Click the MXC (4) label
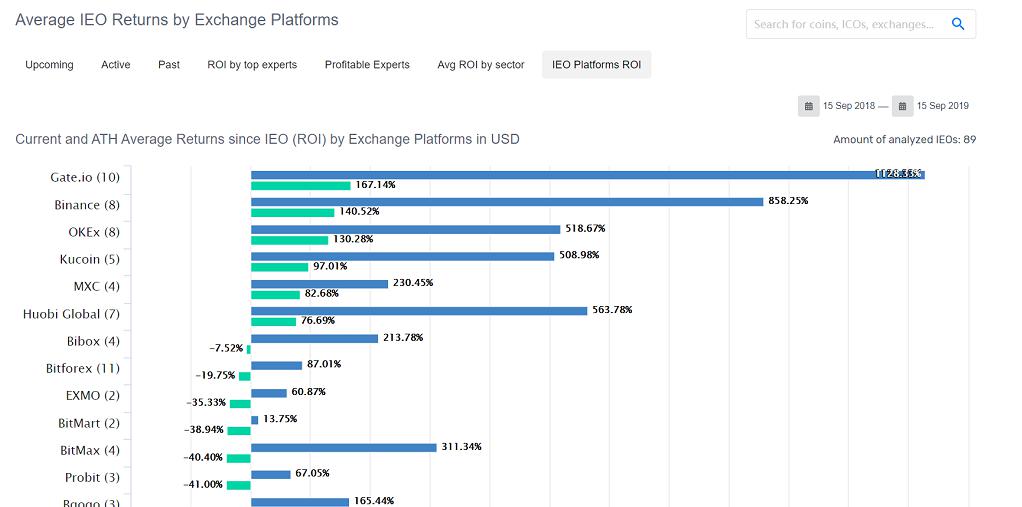Viewport: 1022px width, 507px height. [x=96, y=287]
